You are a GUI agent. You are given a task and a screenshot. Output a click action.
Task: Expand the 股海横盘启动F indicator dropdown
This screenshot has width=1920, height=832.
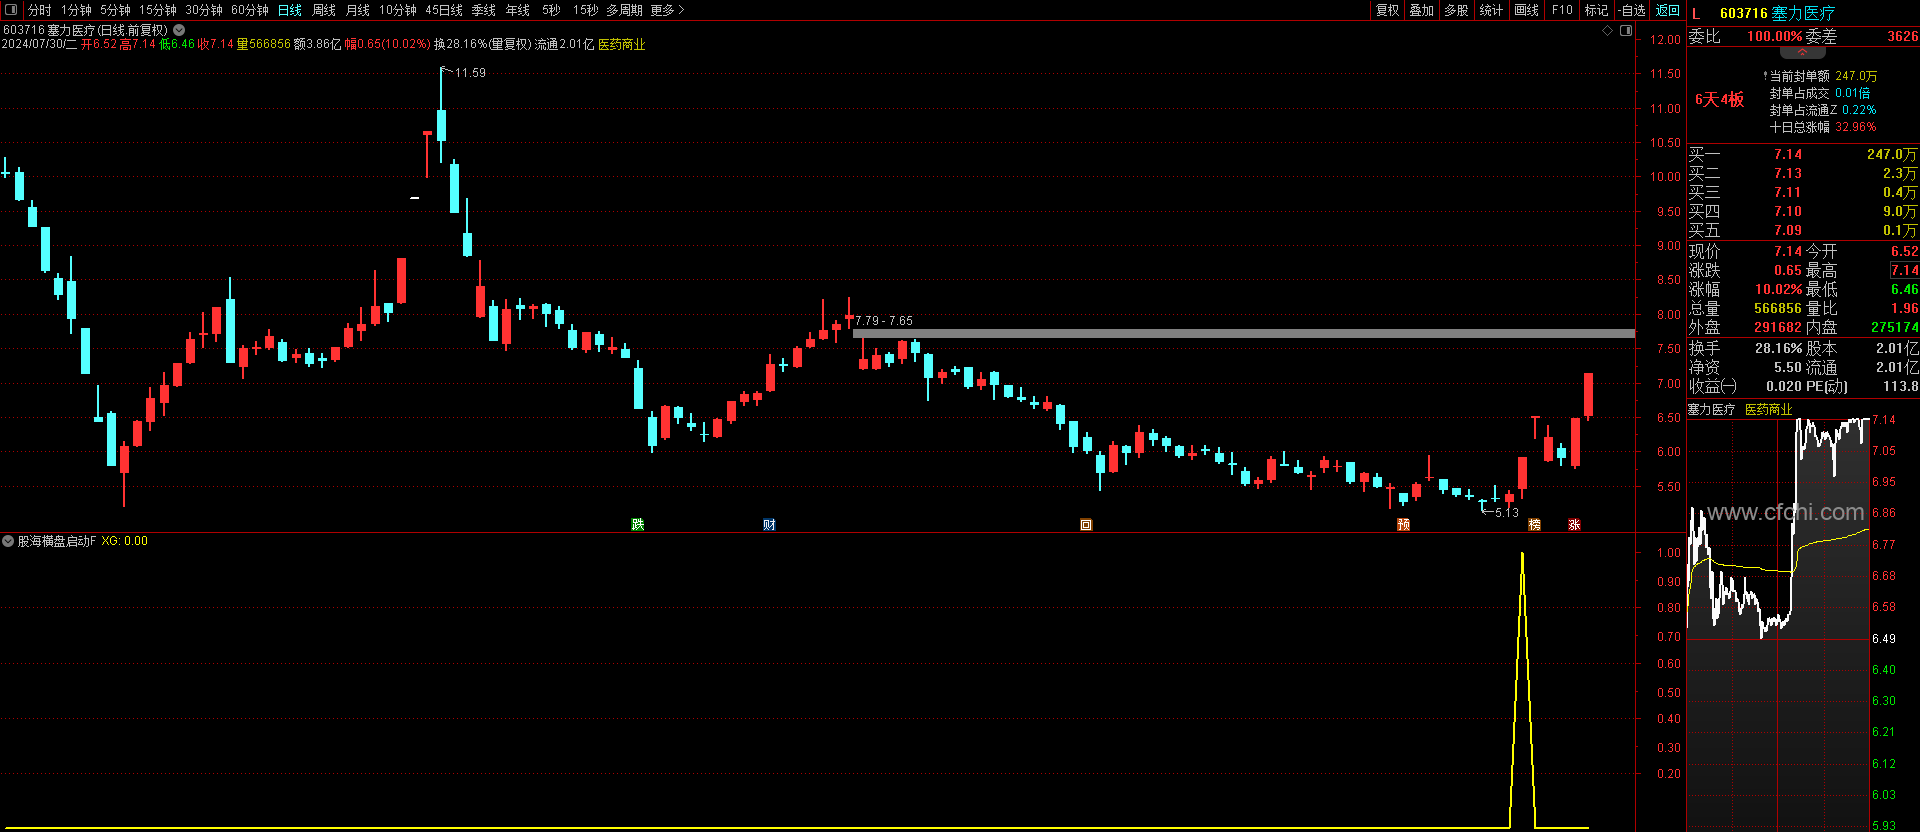(8, 541)
